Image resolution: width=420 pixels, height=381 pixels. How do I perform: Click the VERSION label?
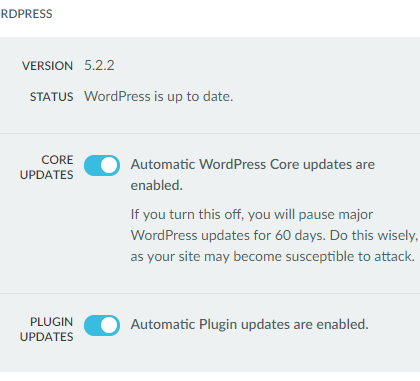47,66
